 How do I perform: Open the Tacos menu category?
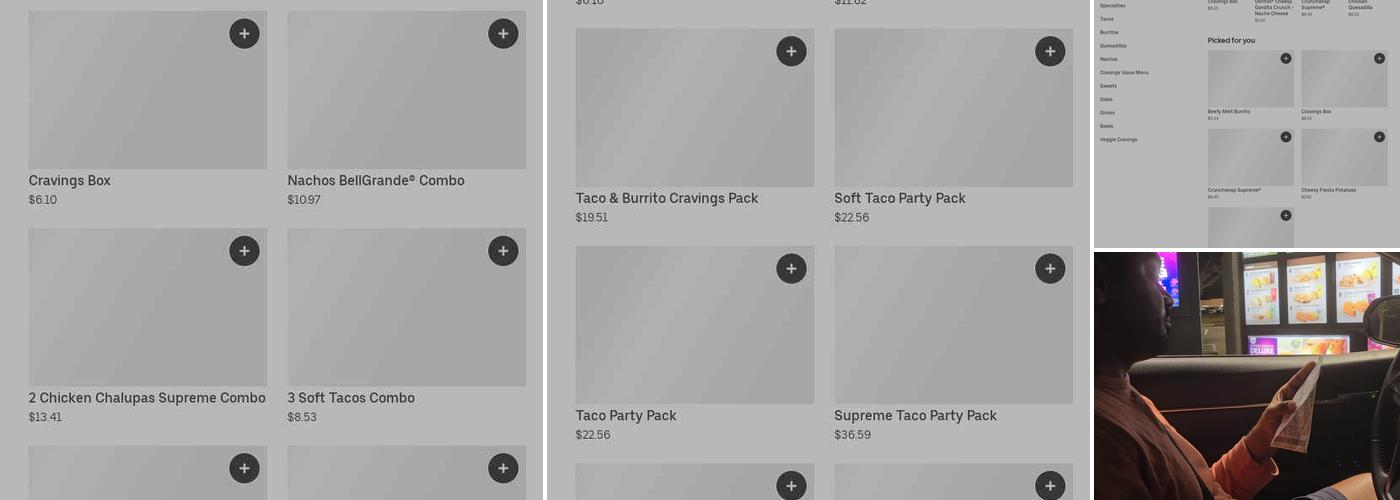click(1107, 19)
